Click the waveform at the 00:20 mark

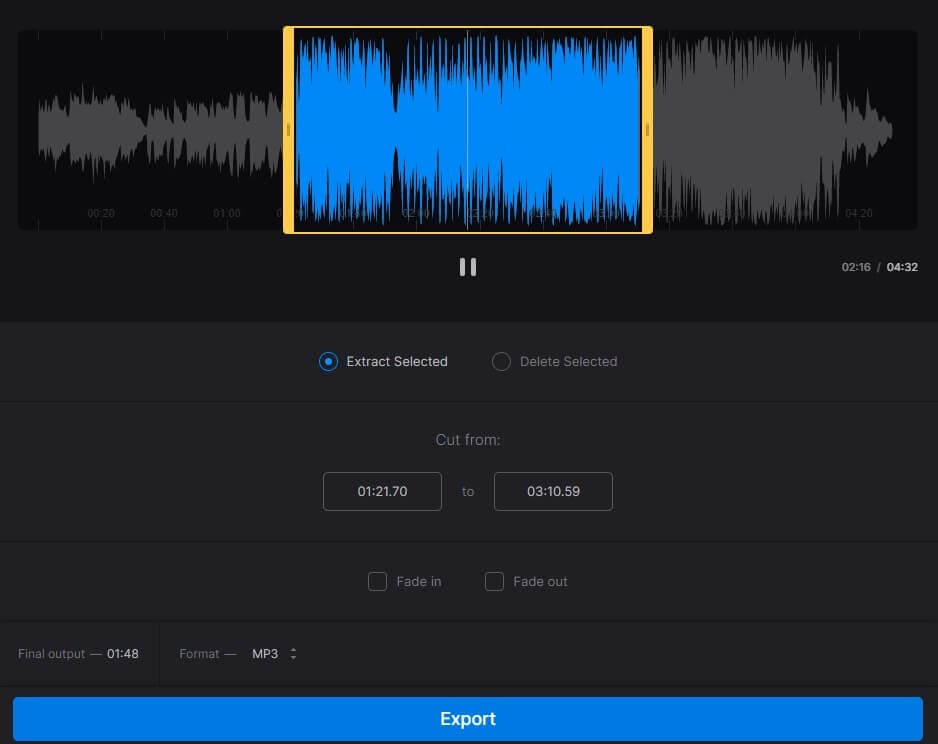coord(100,130)
